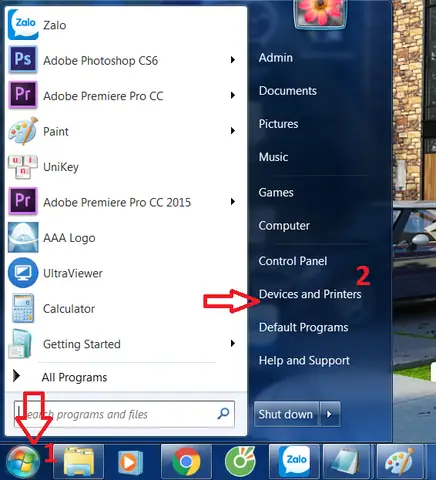
Task: Click the Getting Started icon
Action: [21, 343]
